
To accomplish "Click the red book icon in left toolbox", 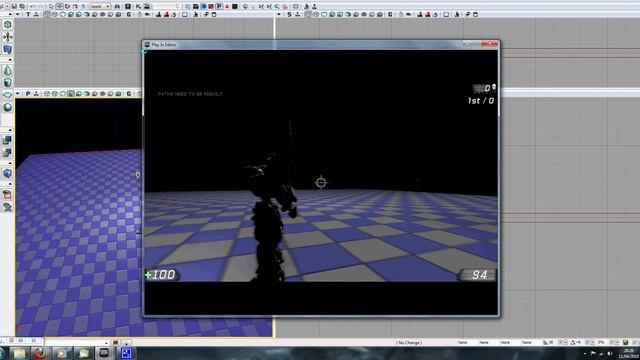I will 7,194.
